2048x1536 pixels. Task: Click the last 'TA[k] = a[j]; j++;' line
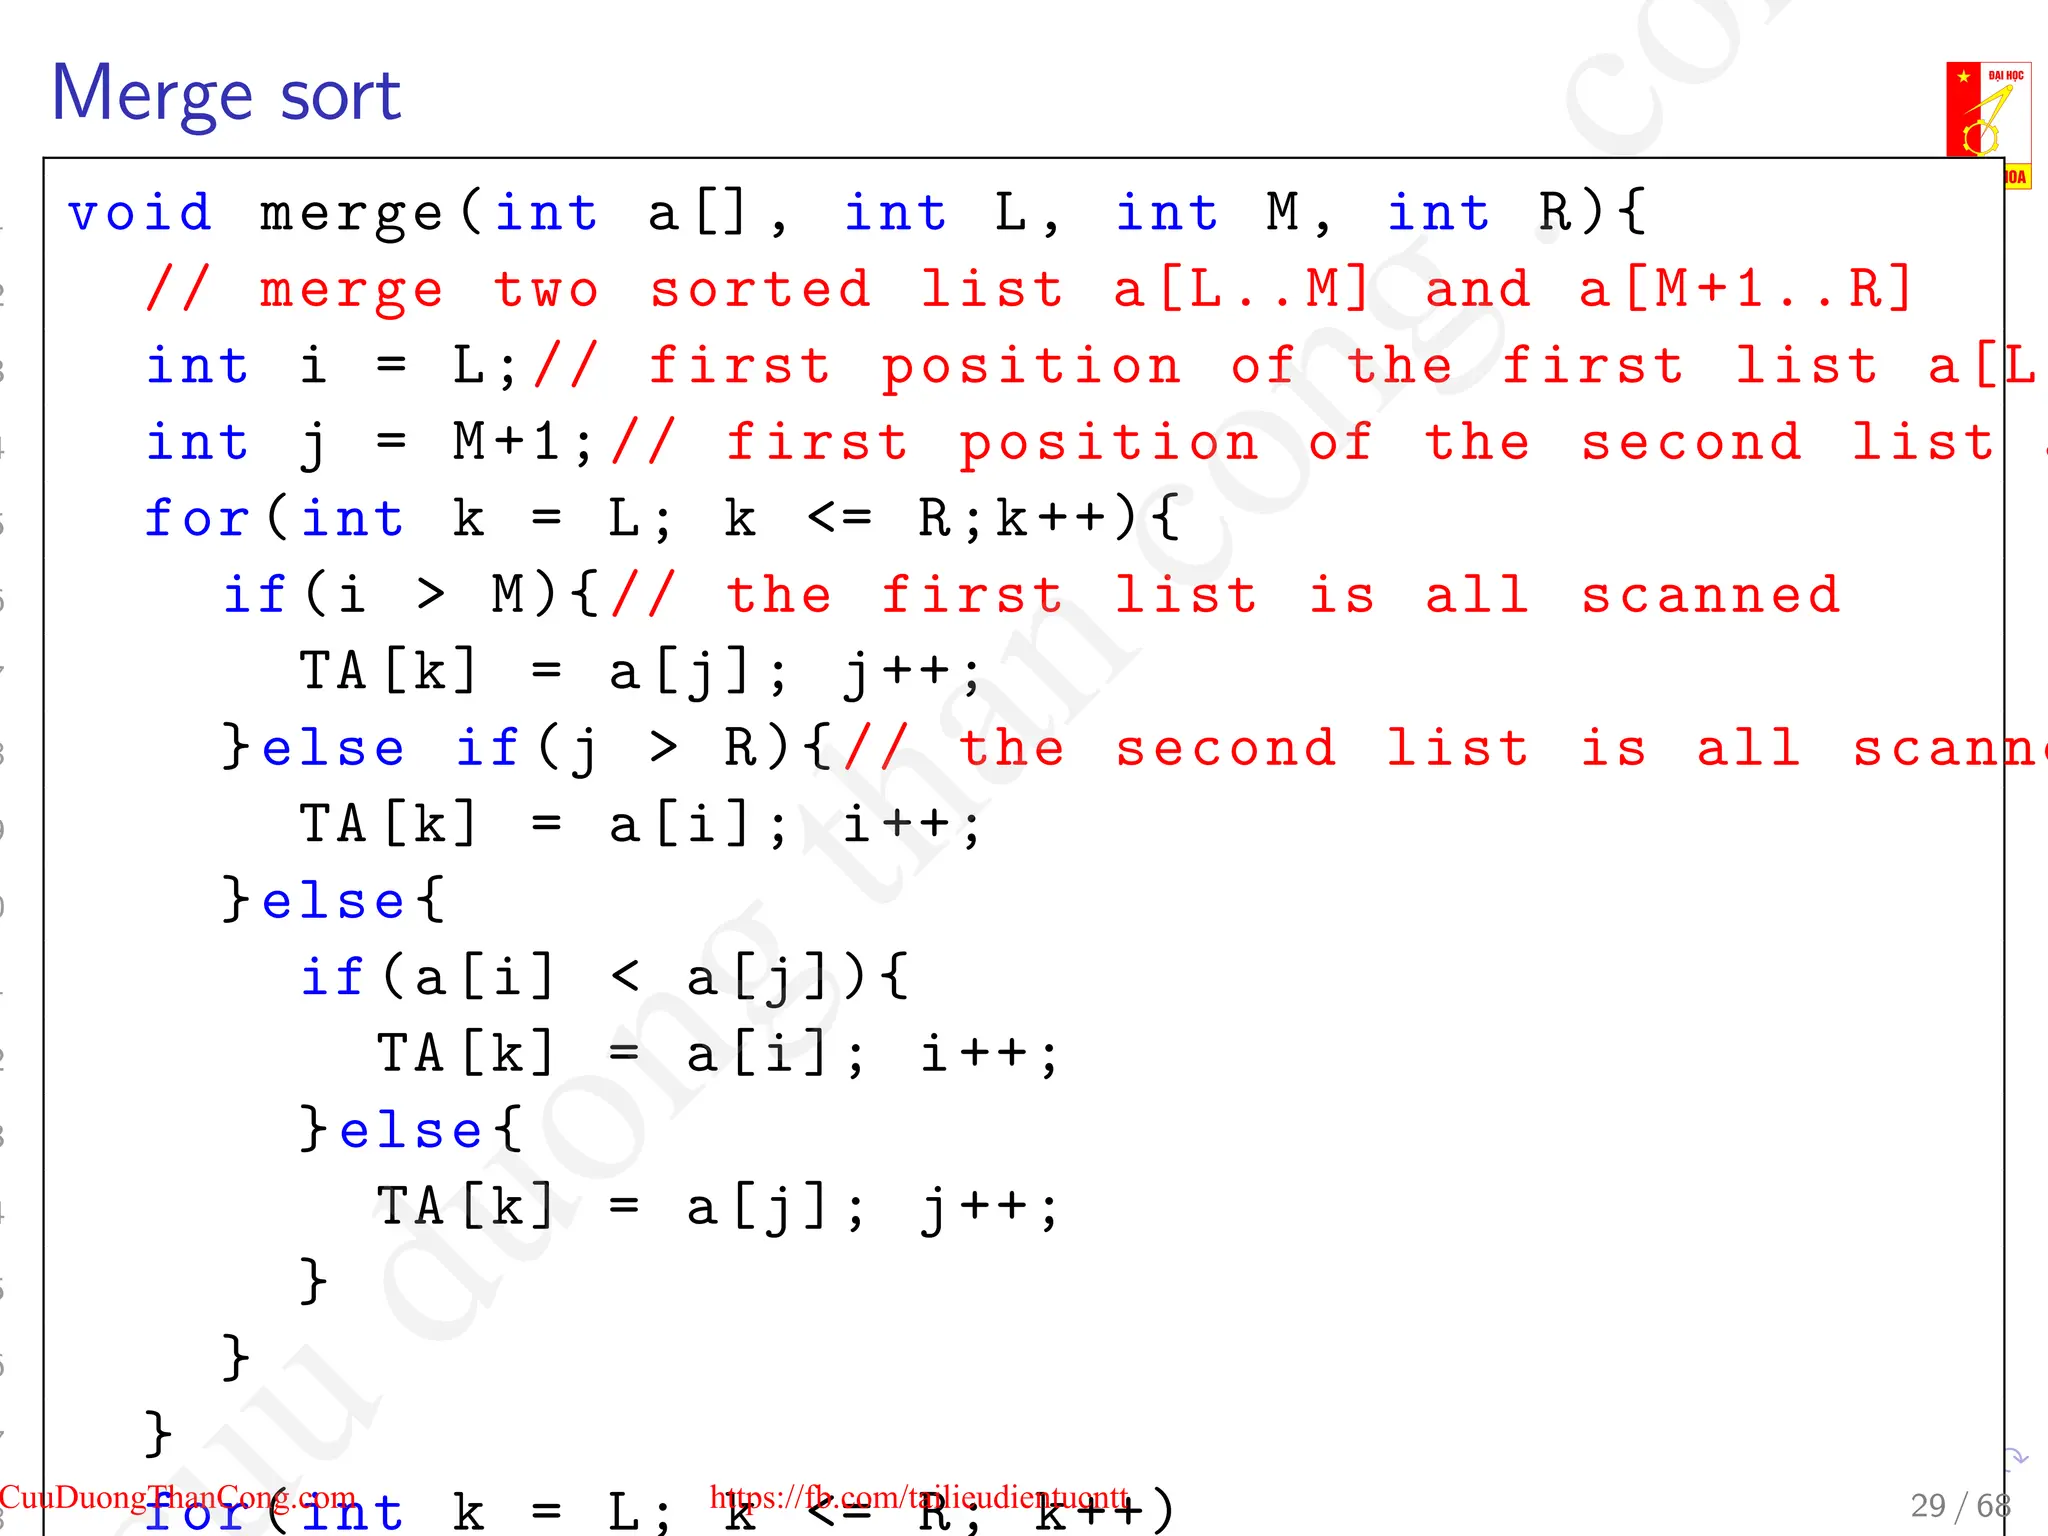click(718, 1208)
